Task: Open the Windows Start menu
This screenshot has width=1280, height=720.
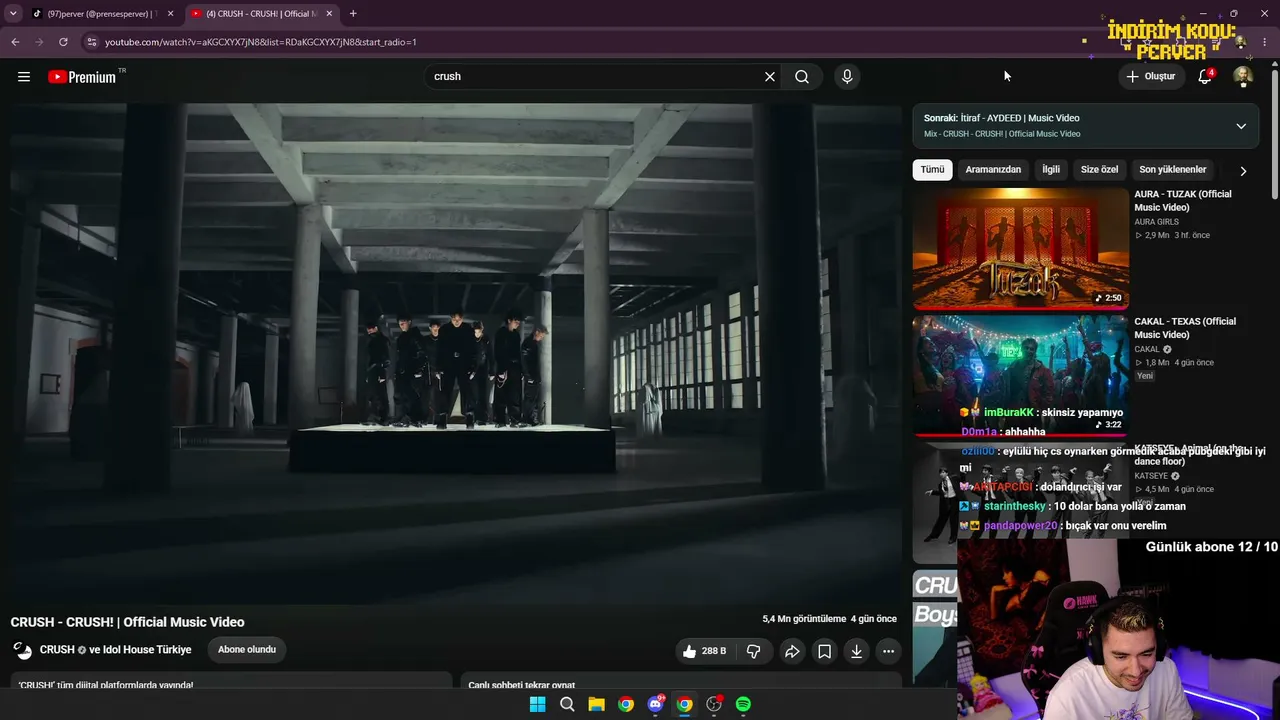Action: [x=537, y=704]
